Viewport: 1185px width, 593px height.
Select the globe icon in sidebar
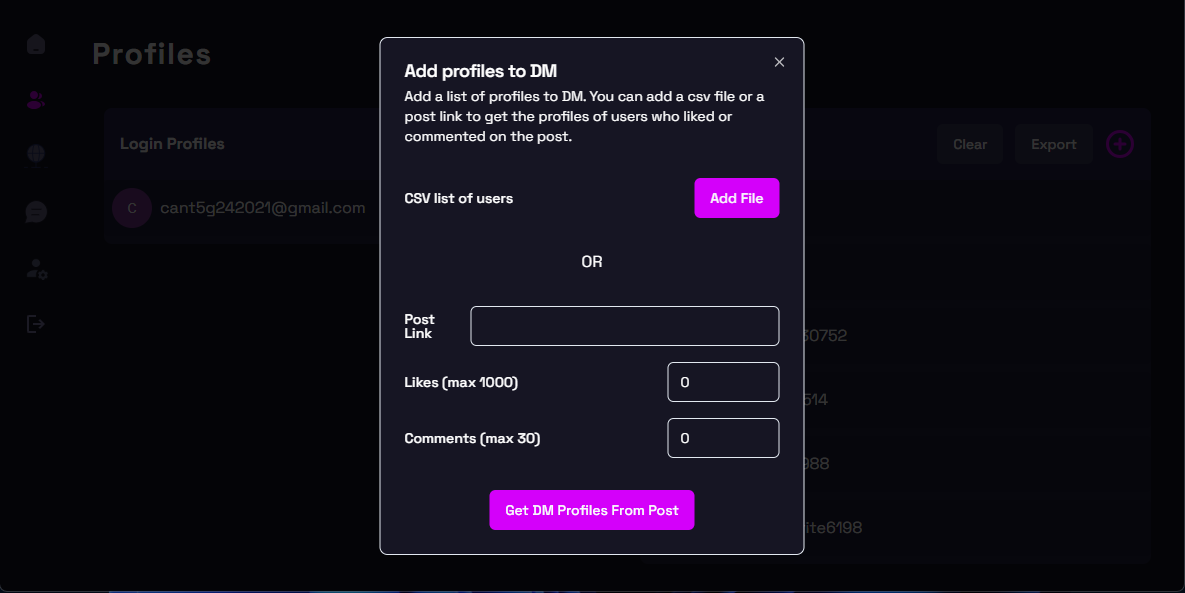point(36,153)
